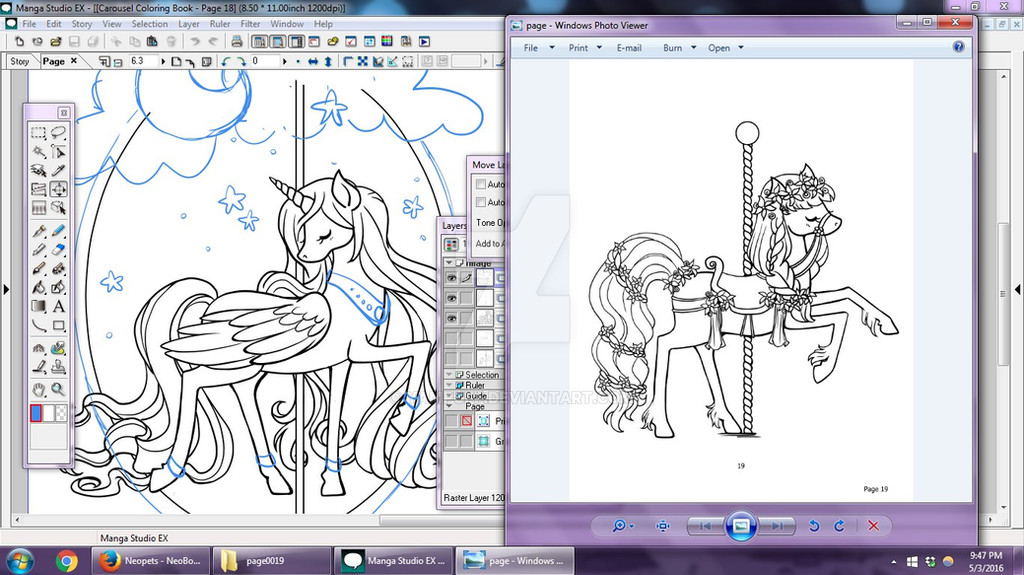Play slide show in Photo Viewer
The width and height of the screenshot is (1024, 575).
pos(741,526)
